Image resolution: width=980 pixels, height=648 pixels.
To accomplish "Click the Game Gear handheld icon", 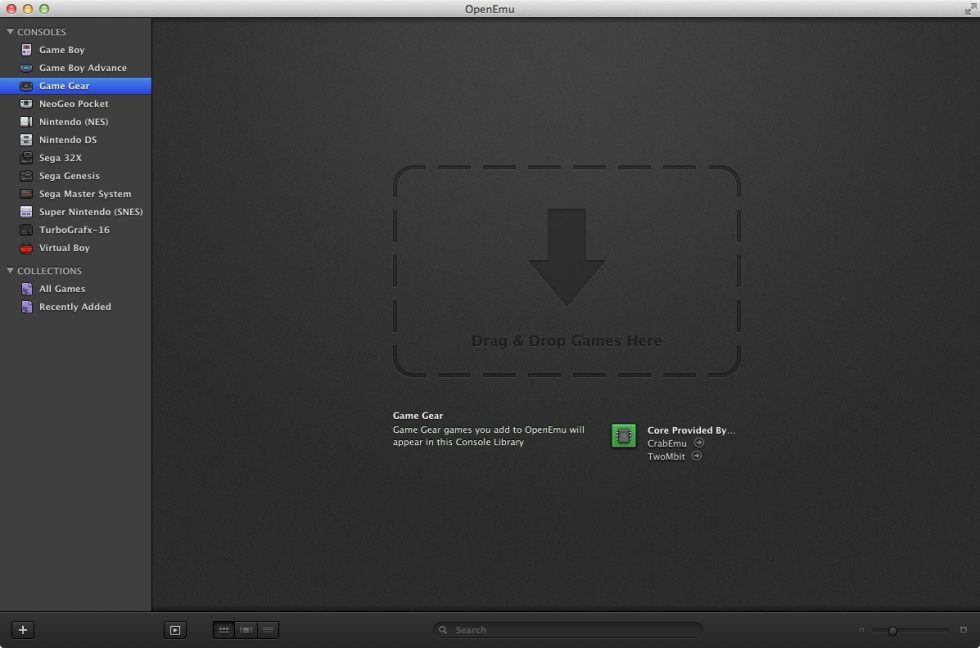I will click(x=26, y=86).
